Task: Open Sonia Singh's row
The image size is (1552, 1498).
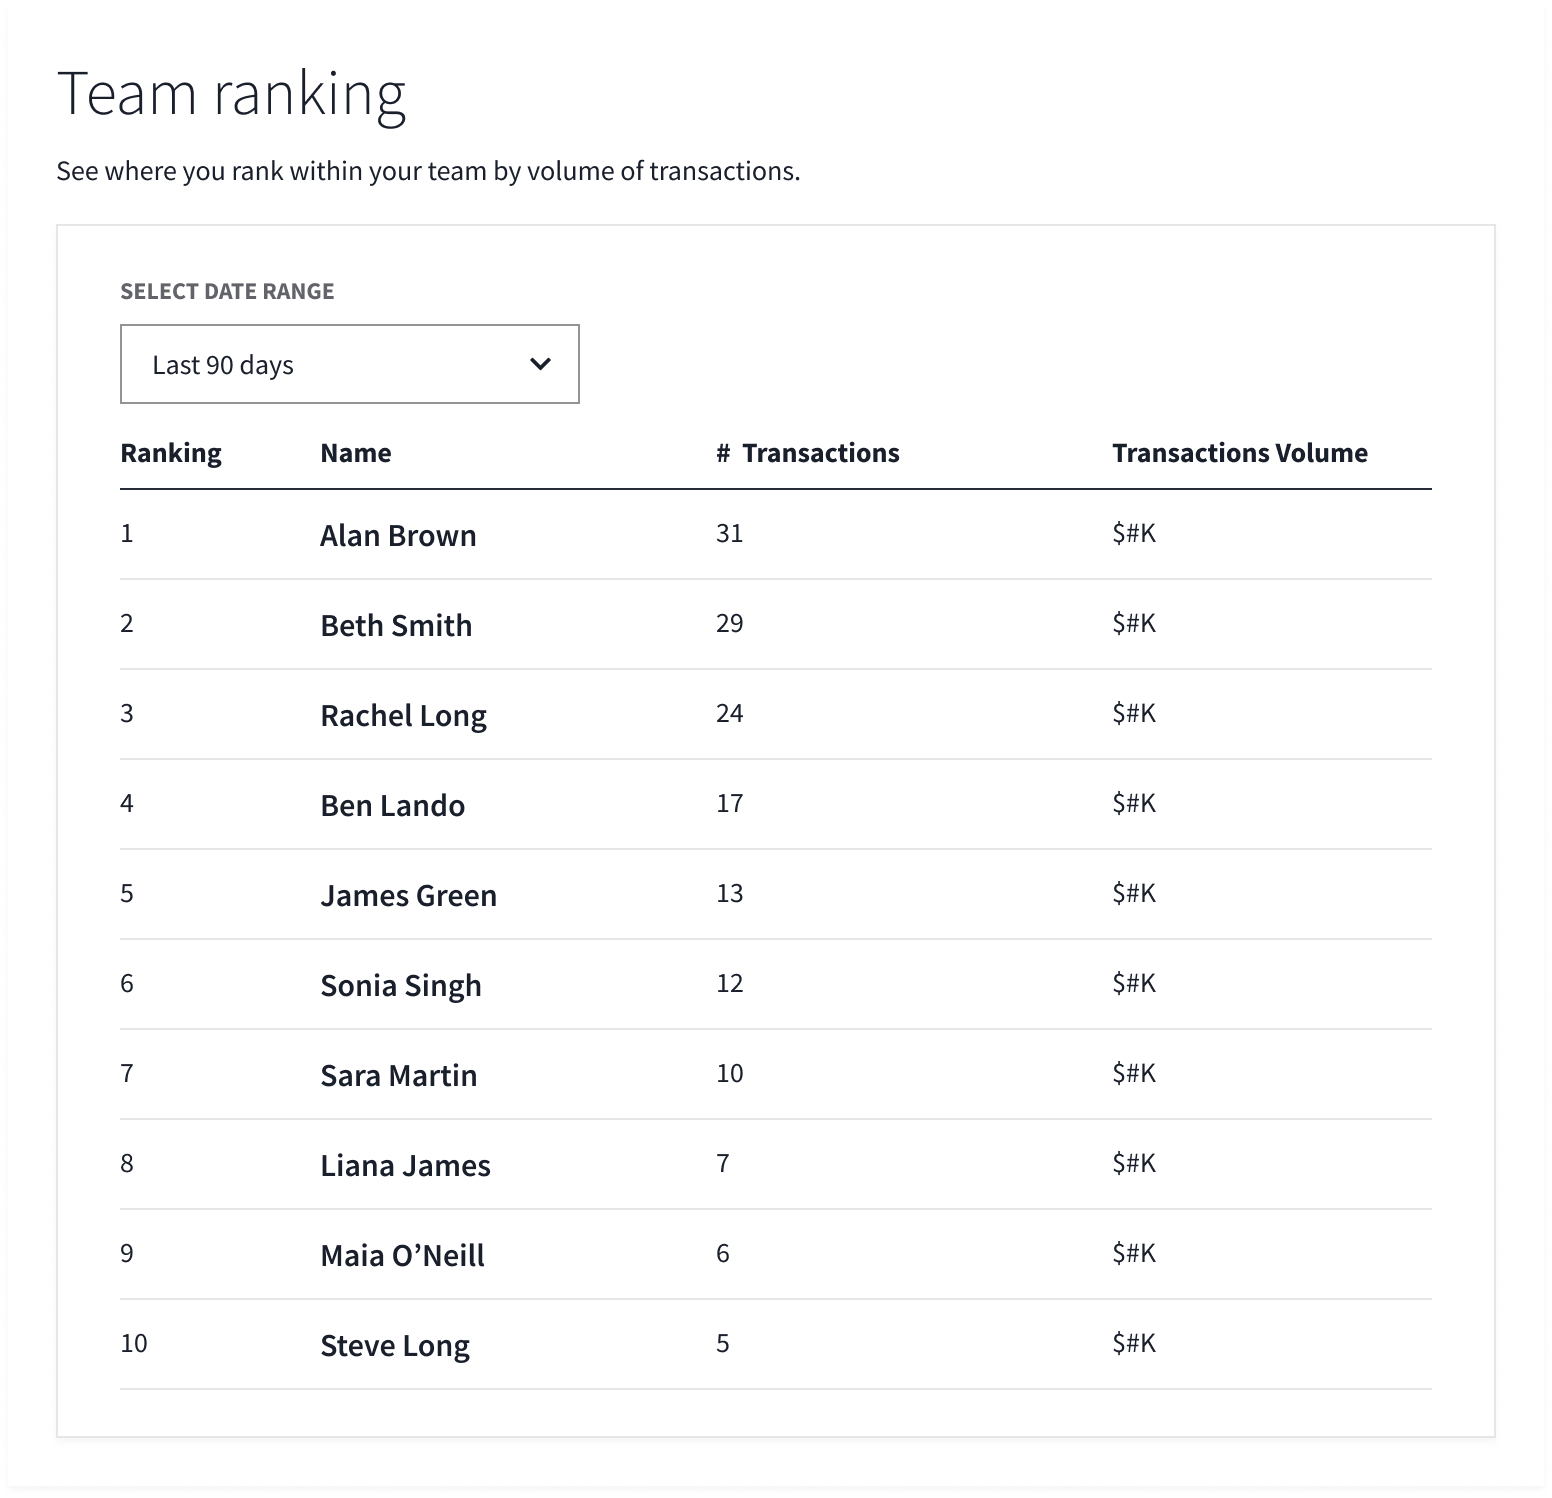Action: 401,986
